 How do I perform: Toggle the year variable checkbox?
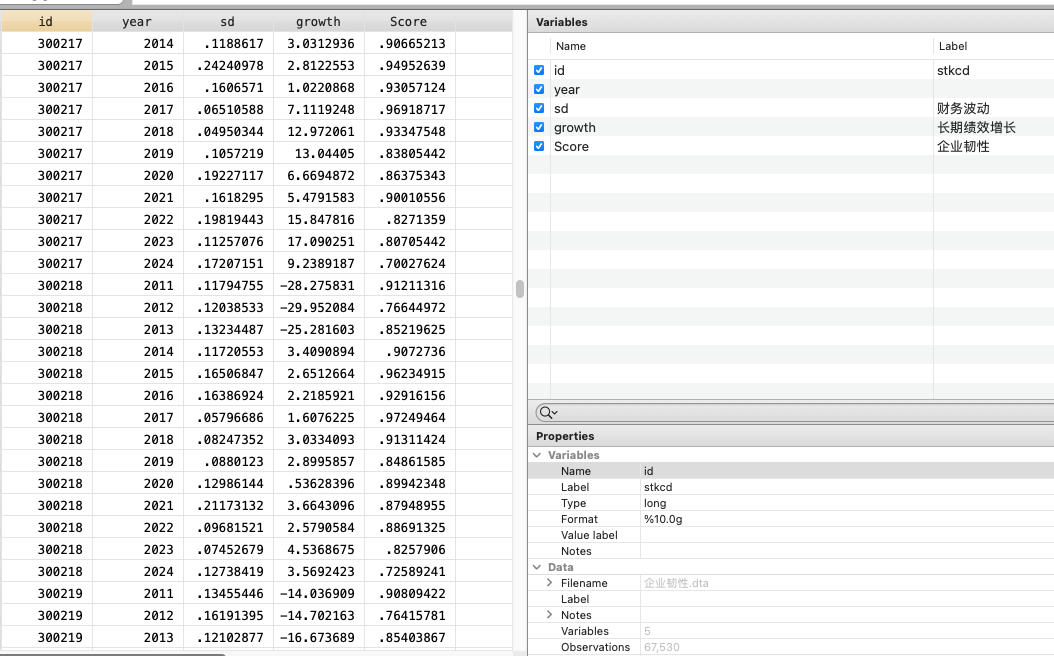pos(539,89)
